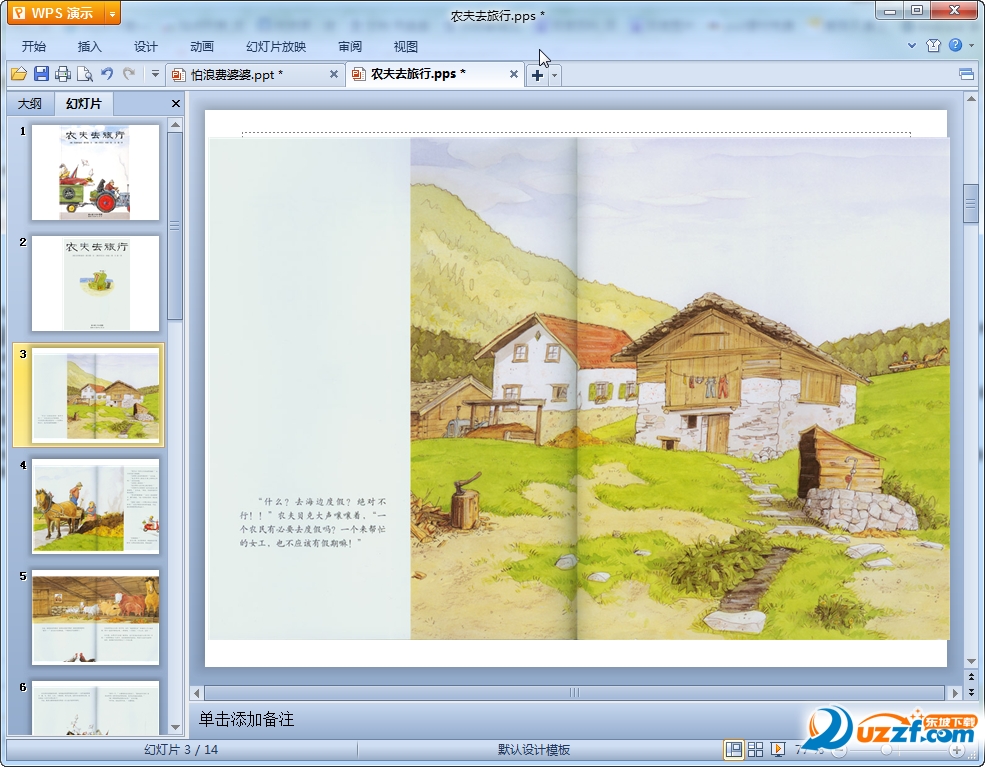
Task: Select slide 4 horse plowing thumbnail
Action: coord(95,506)
